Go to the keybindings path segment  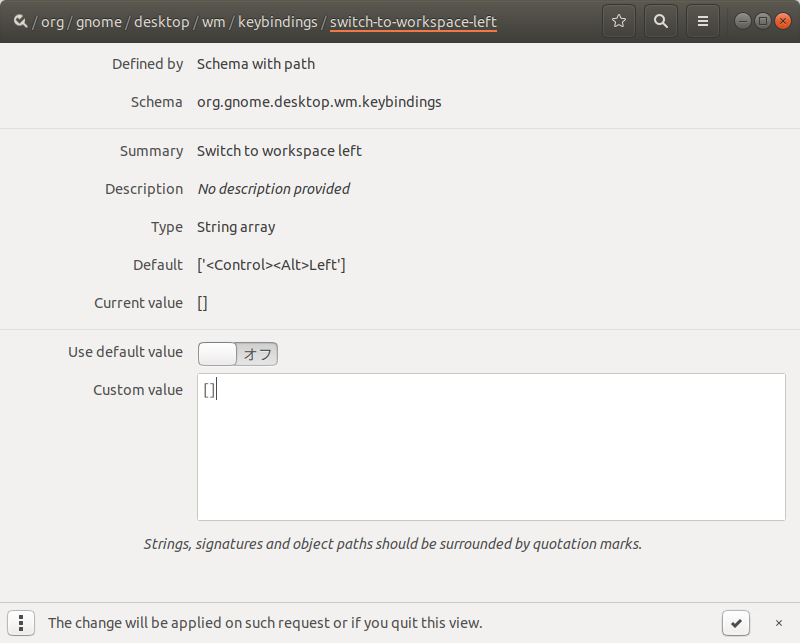[278, 22]
